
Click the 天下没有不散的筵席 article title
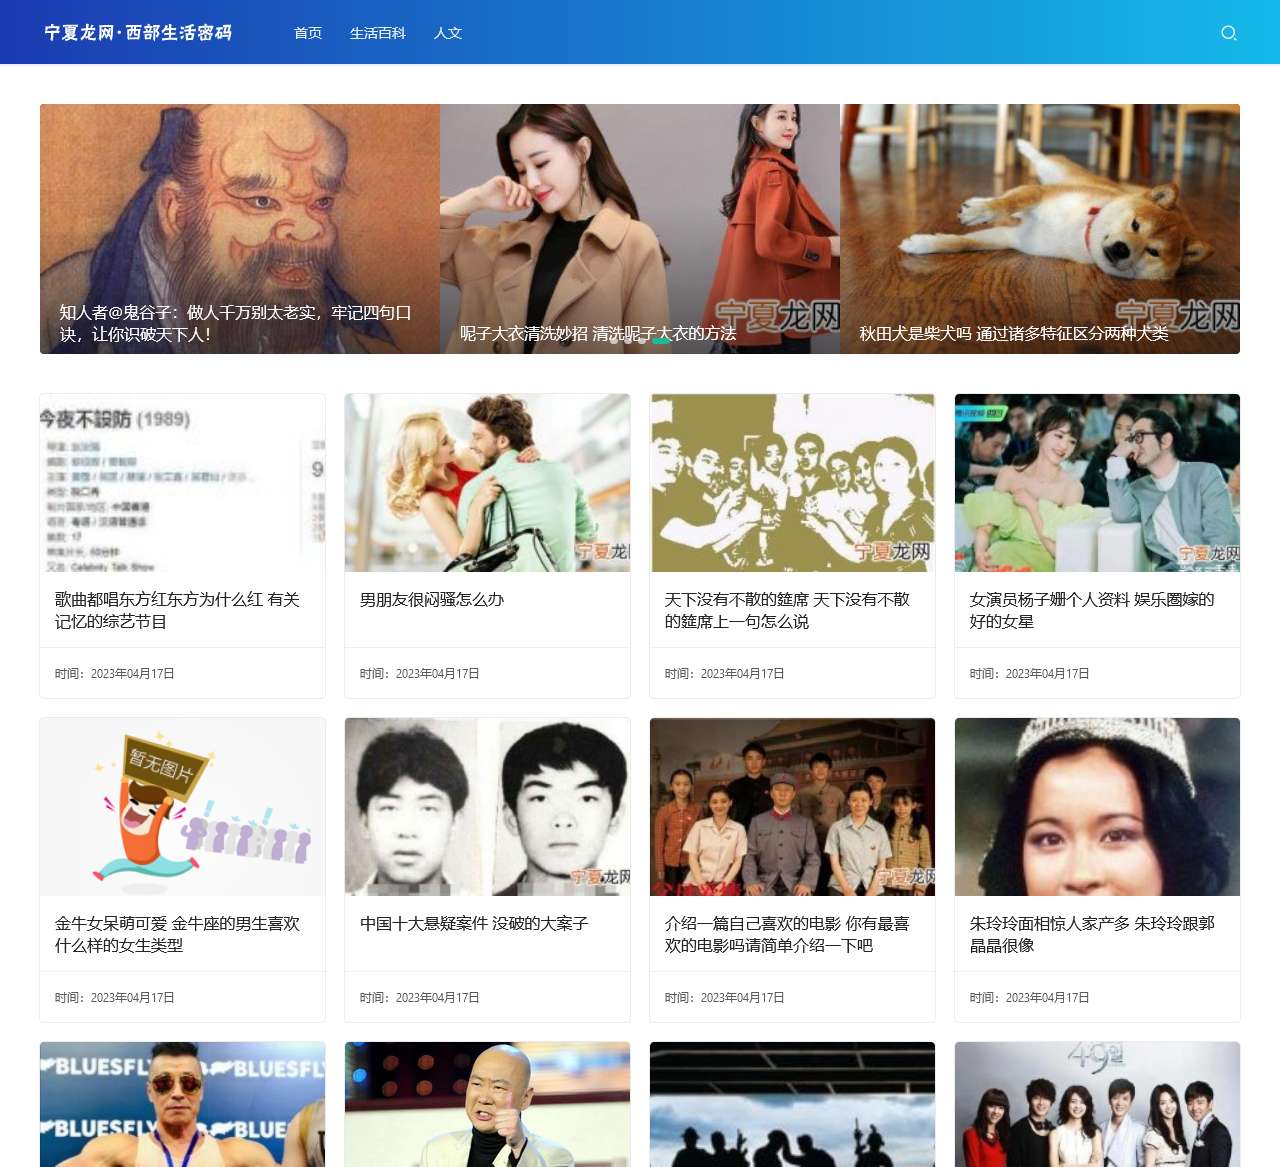coord(787,610)
